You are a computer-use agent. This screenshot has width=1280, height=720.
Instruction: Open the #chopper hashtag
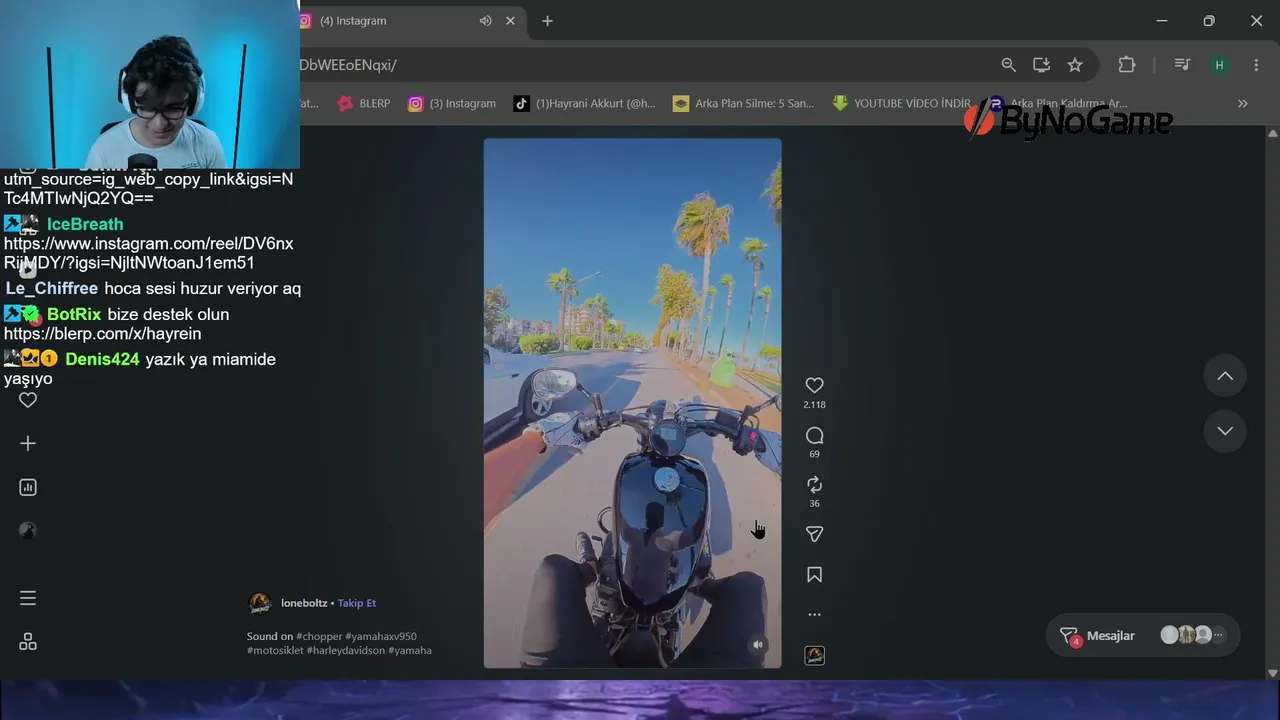click(x=319, y=636)
